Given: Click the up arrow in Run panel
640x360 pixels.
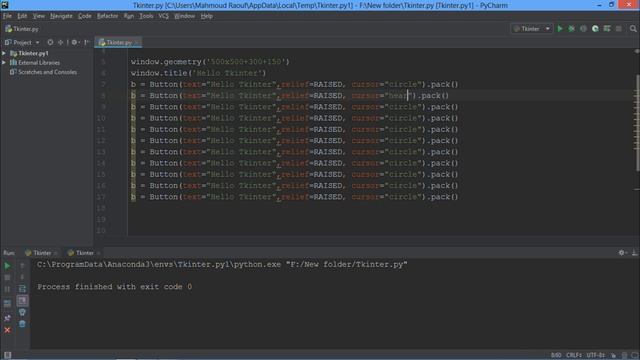Looking at the screenshot, I should 22,266.
